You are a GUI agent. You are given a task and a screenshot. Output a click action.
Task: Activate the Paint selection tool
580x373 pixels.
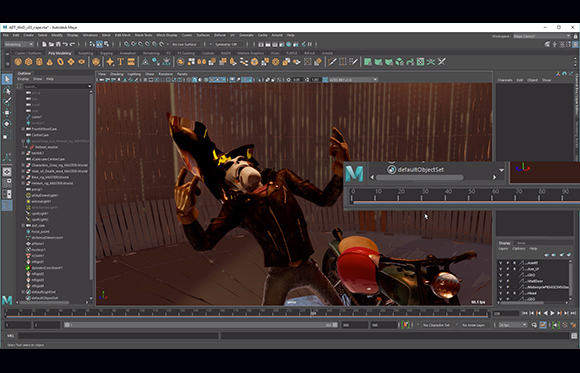coord(7,101)
